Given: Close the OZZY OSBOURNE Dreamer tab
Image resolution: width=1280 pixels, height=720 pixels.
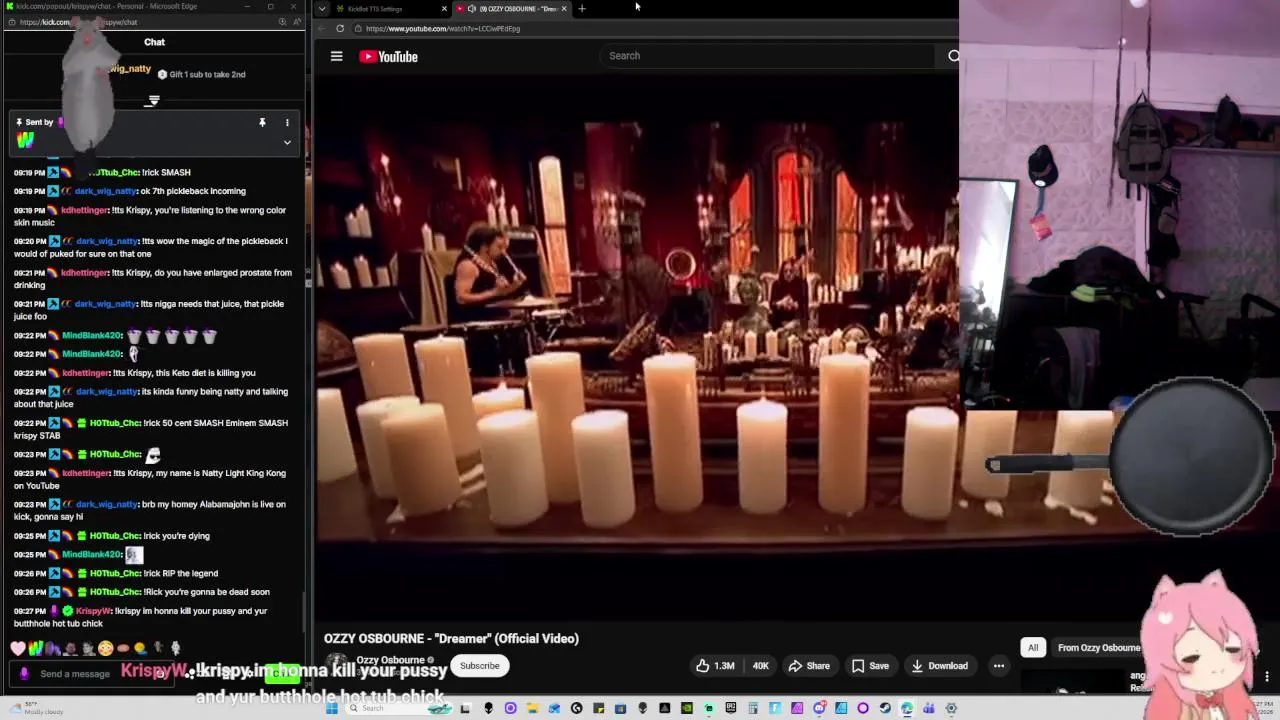Looking at the screenshot, I should (564, 9).
